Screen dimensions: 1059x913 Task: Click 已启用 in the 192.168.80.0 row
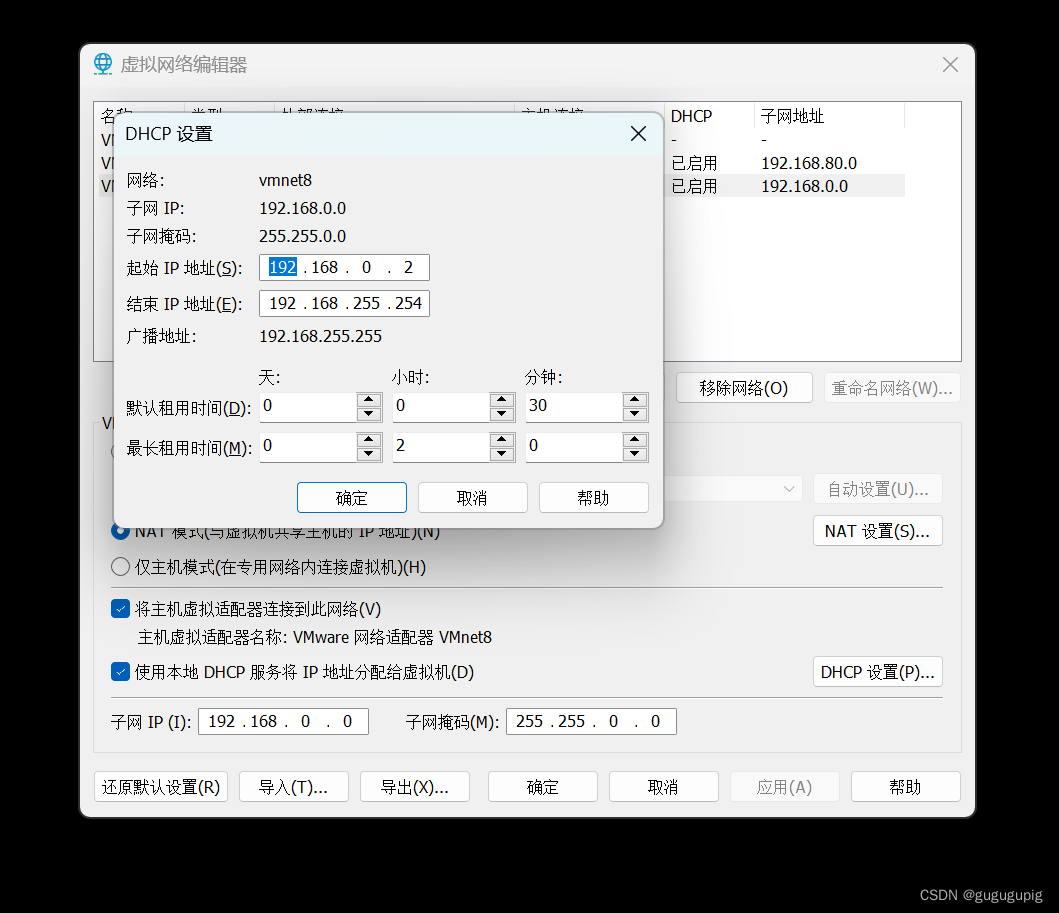tap(694, 163)
